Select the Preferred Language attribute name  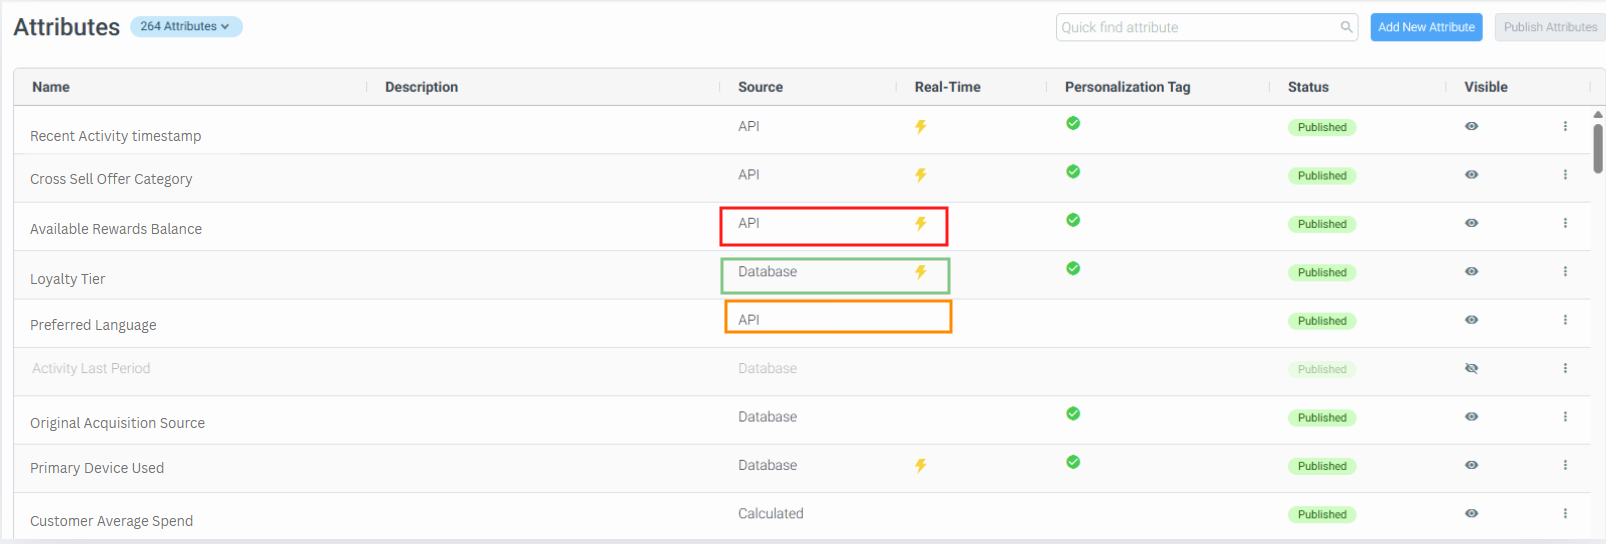[93, 325]
